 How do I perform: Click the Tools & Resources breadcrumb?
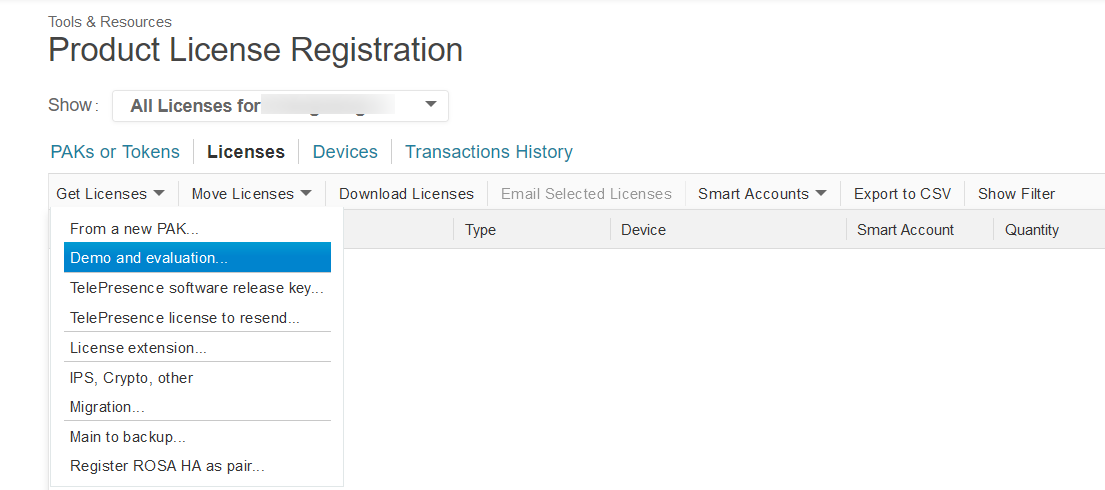pyautogui.click(x=110, y=22)
